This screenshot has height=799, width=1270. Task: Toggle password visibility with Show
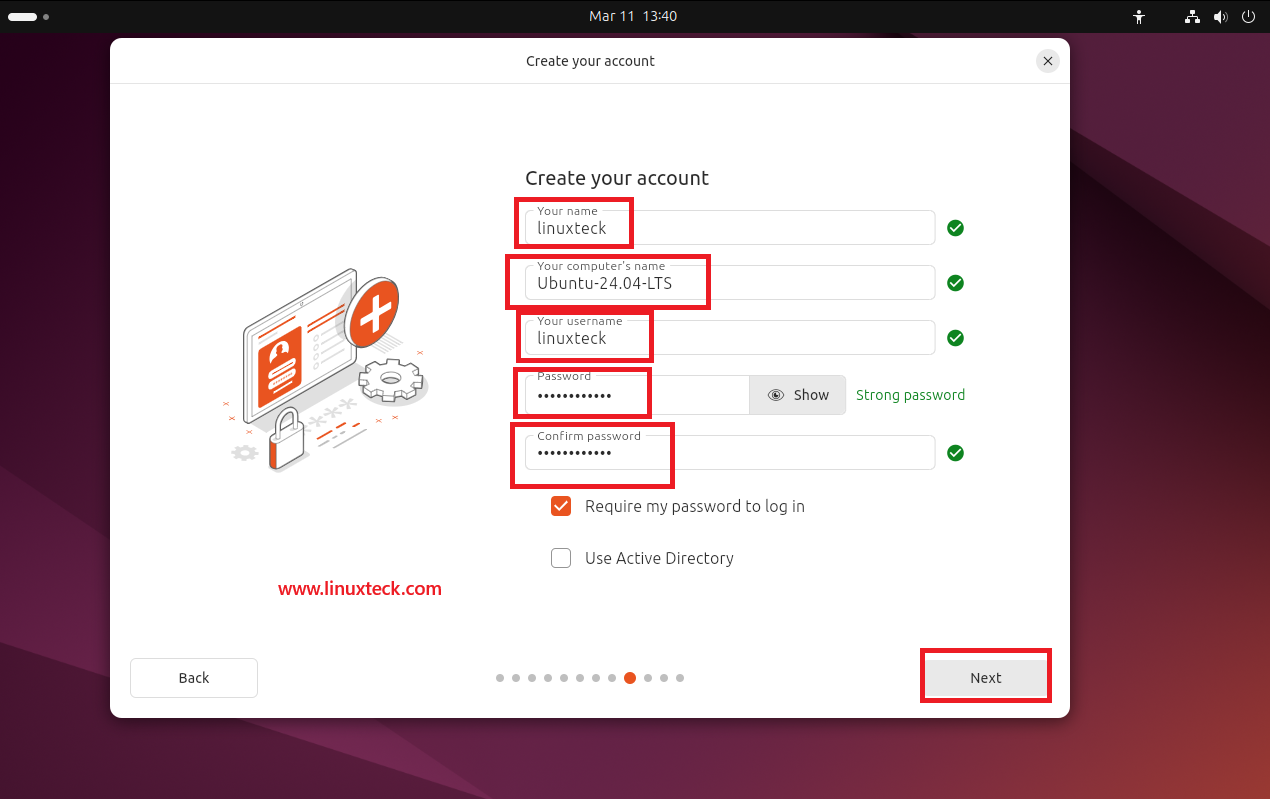tap(797, 395)
